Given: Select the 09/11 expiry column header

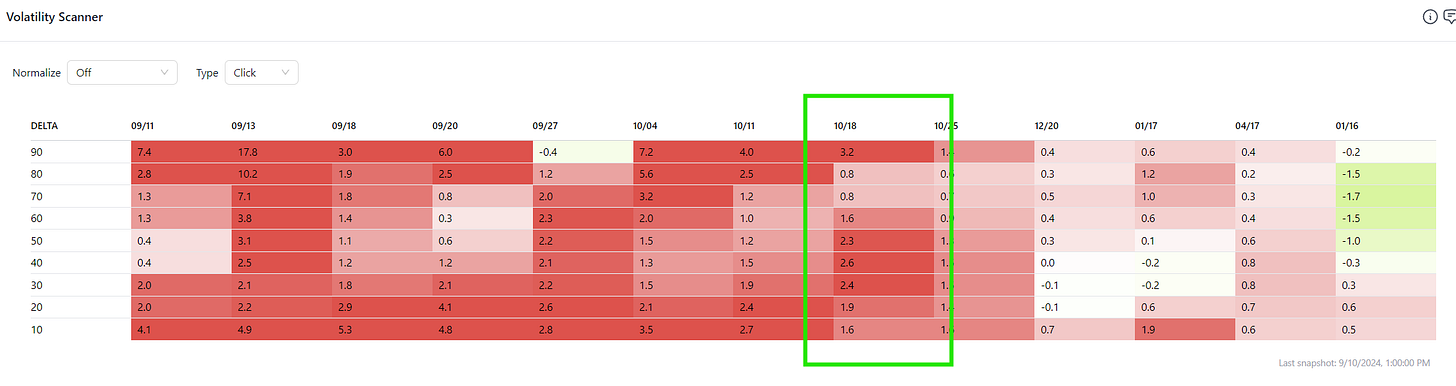Looking at the screenshot, I should [x=143, y=126].
